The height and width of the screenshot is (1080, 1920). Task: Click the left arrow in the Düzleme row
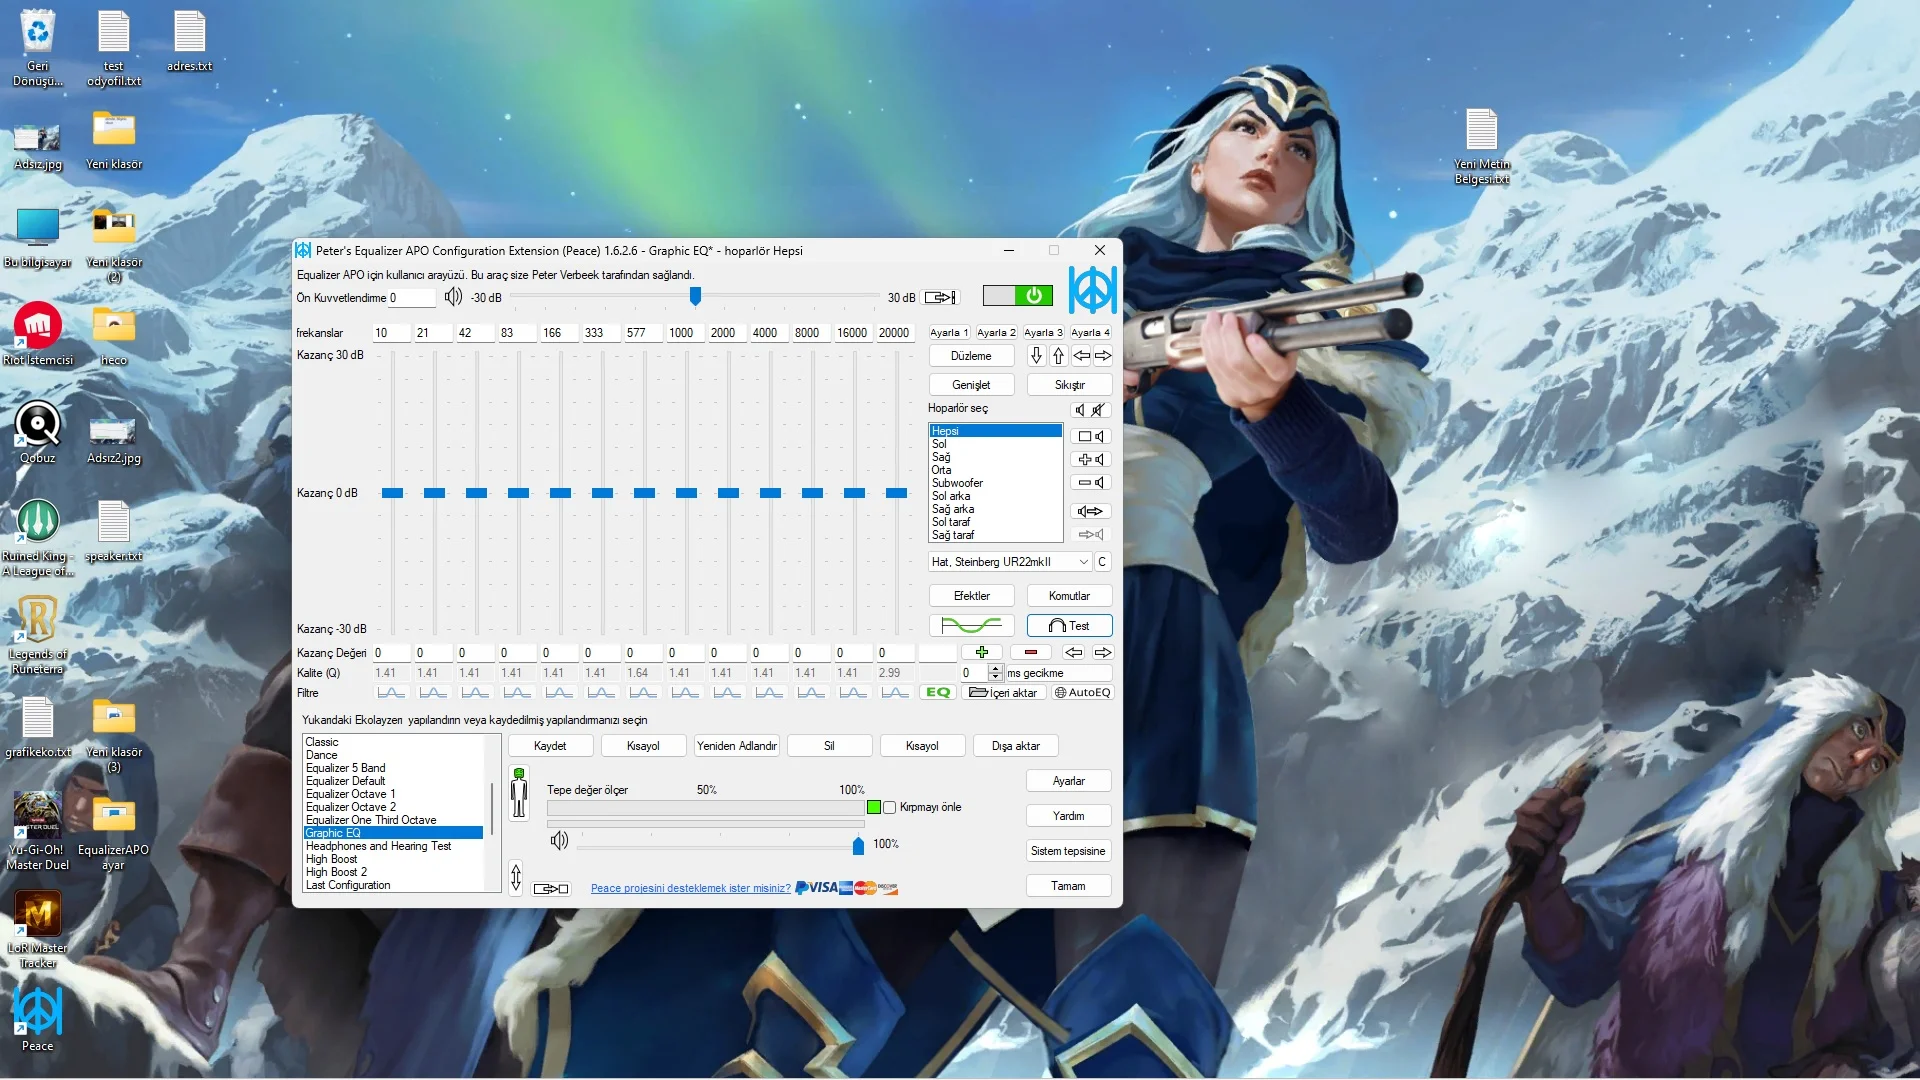(1081, 356)
